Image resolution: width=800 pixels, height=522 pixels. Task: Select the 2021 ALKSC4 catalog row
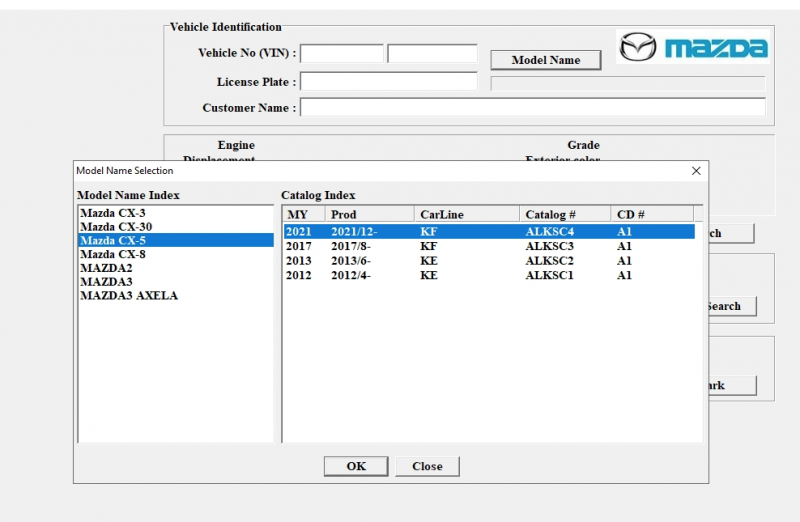pos(489,232)
